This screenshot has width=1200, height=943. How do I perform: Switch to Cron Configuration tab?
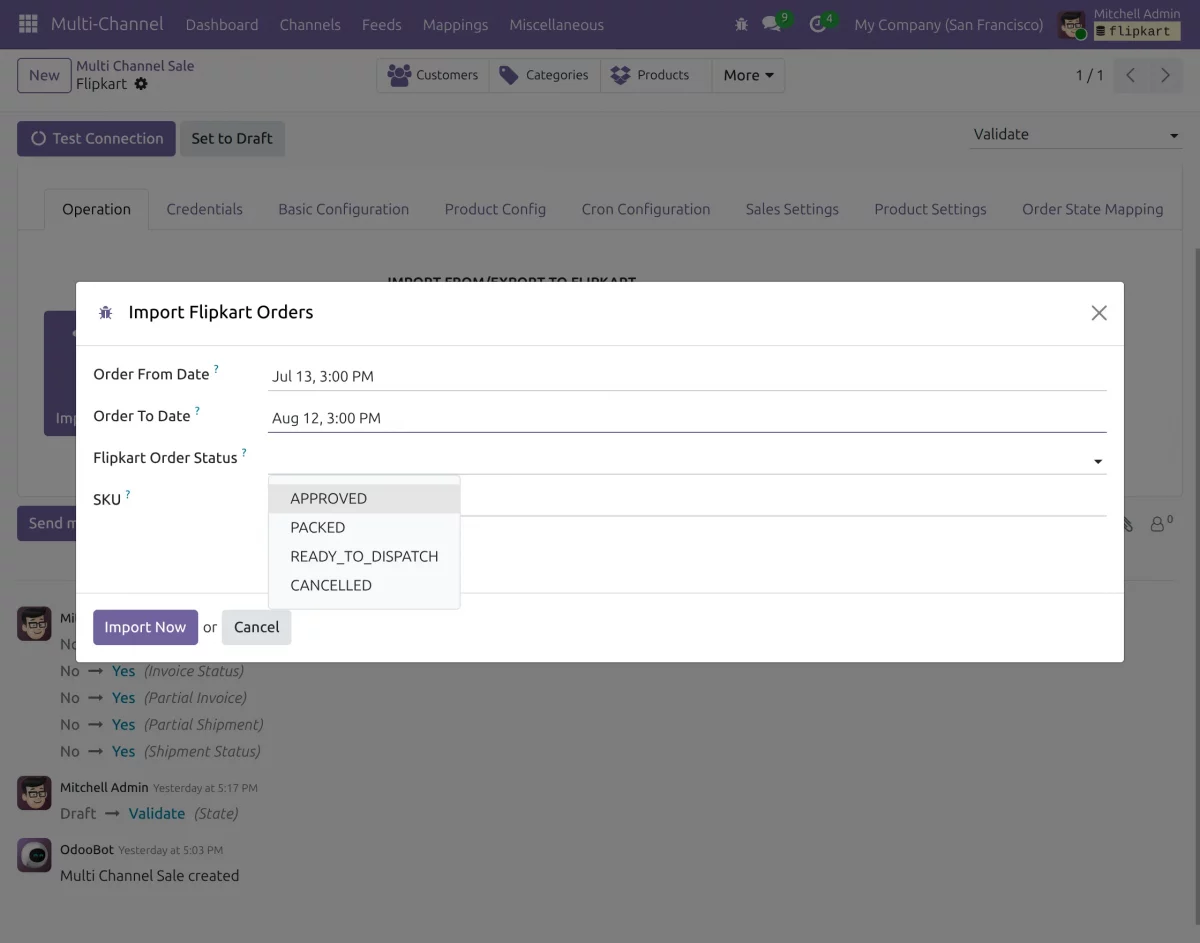[645, 209]
